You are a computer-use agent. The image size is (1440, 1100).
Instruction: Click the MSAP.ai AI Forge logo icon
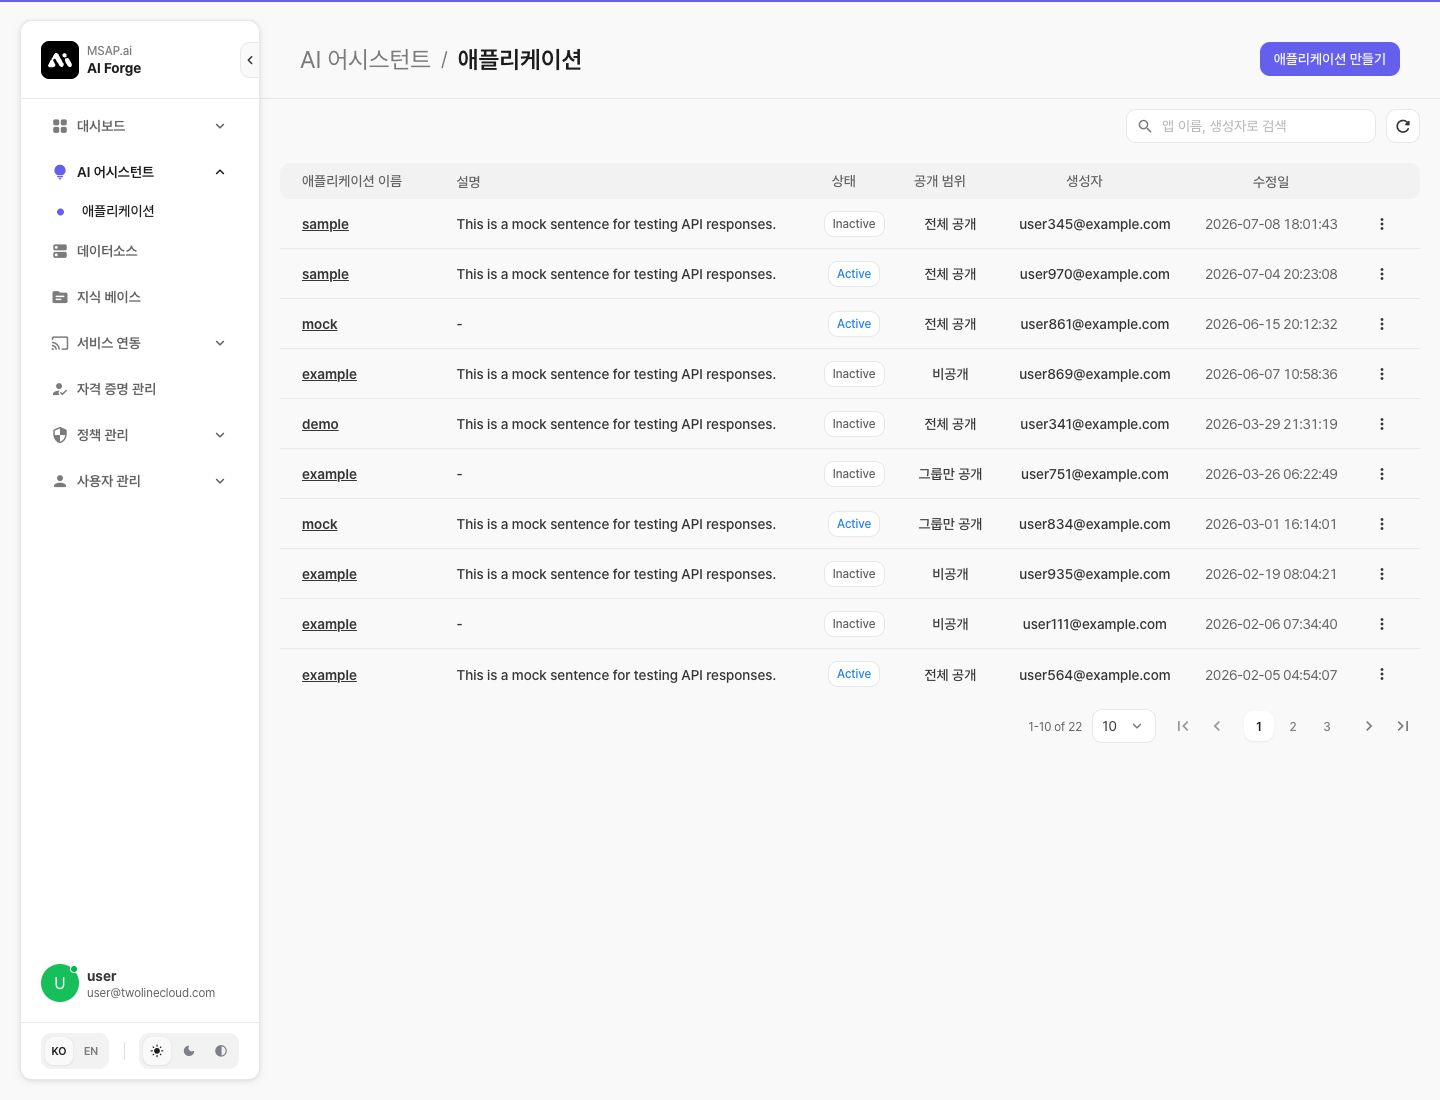pyautogui.click(x=60, y=60)
